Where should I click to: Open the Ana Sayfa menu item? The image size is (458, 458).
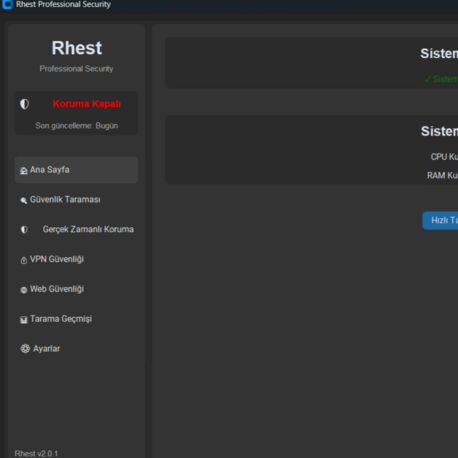point(76,170)
